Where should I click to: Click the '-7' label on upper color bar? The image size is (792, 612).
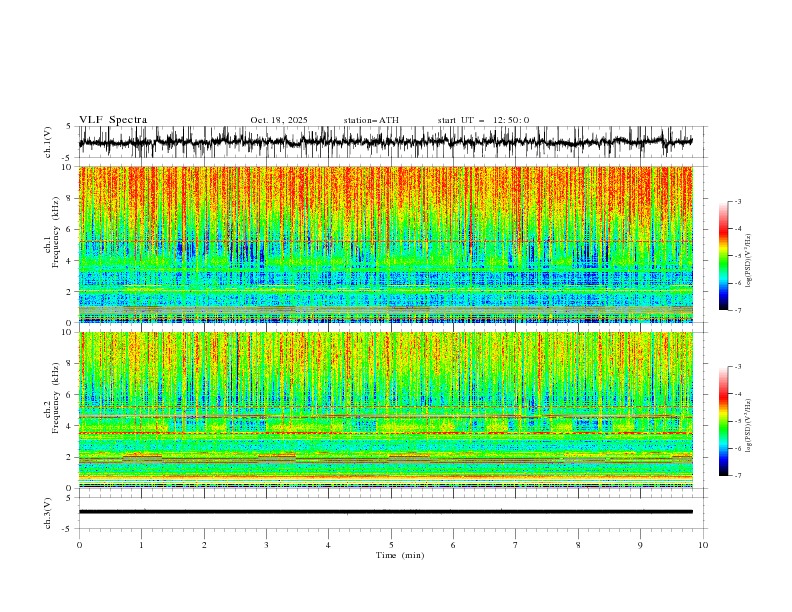pos(737,310)
